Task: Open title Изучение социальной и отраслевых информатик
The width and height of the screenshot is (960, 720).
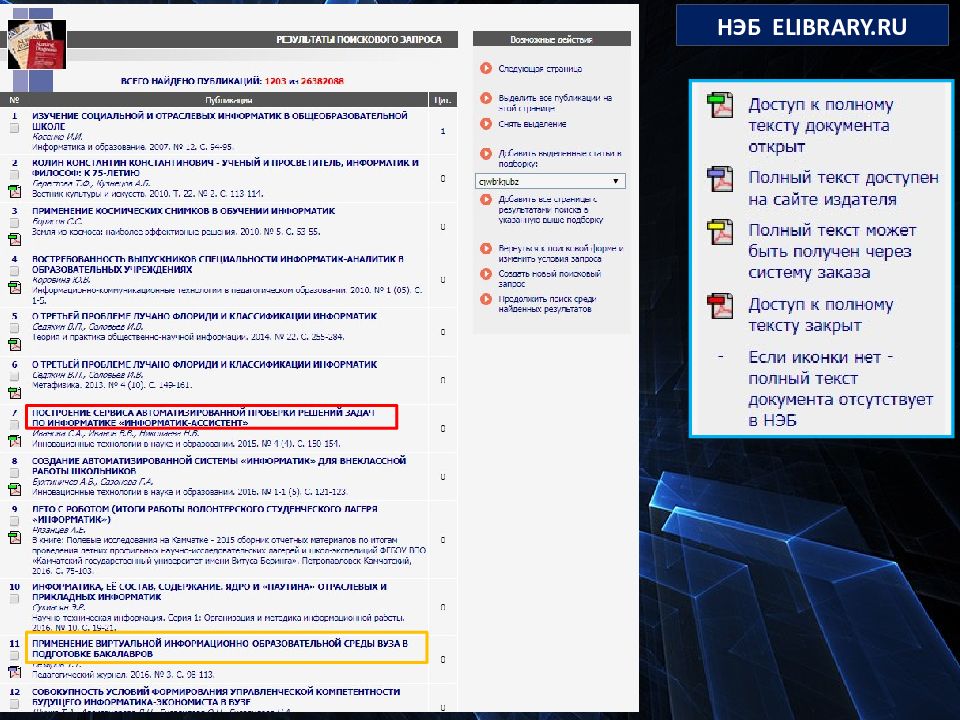Action: pyautogui.click(x=220, y=121)
